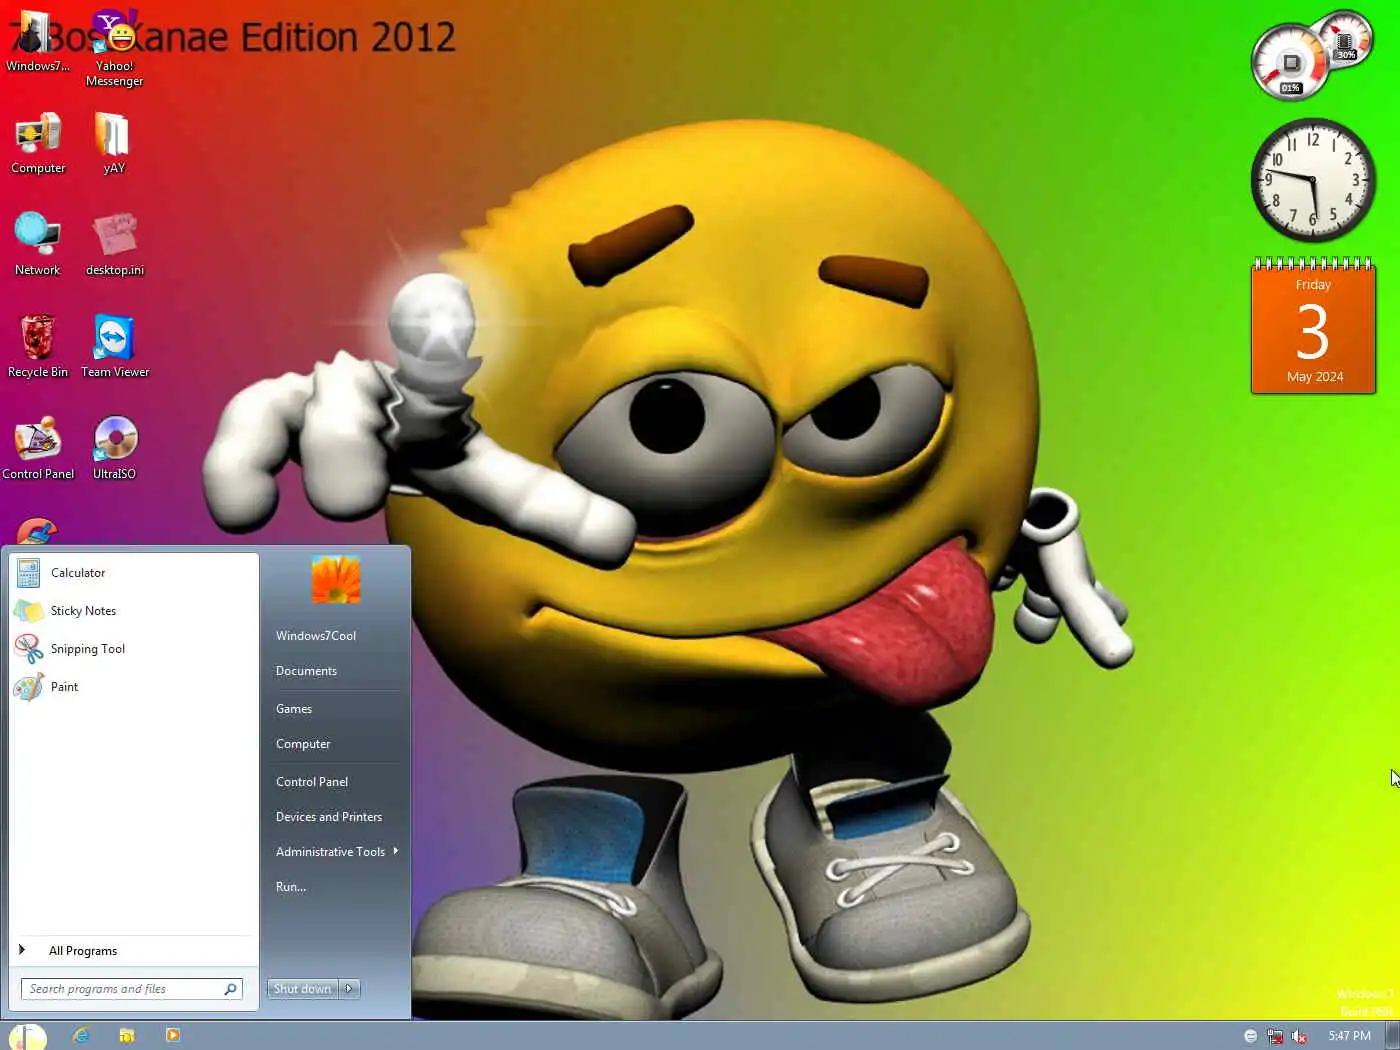
Task: Open Control Panel in Start menu right pane
Action: click(x=312, y=782)
